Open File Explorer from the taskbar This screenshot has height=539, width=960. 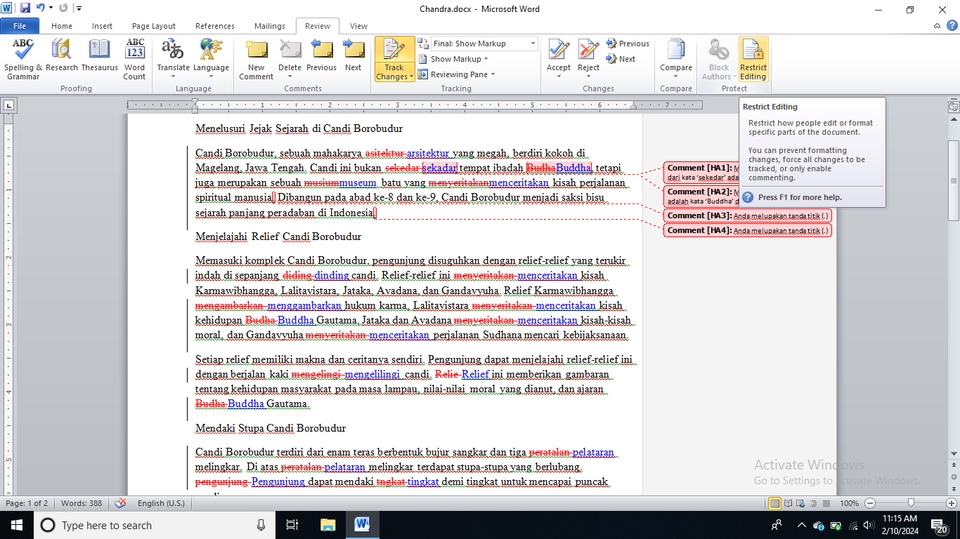328,525
